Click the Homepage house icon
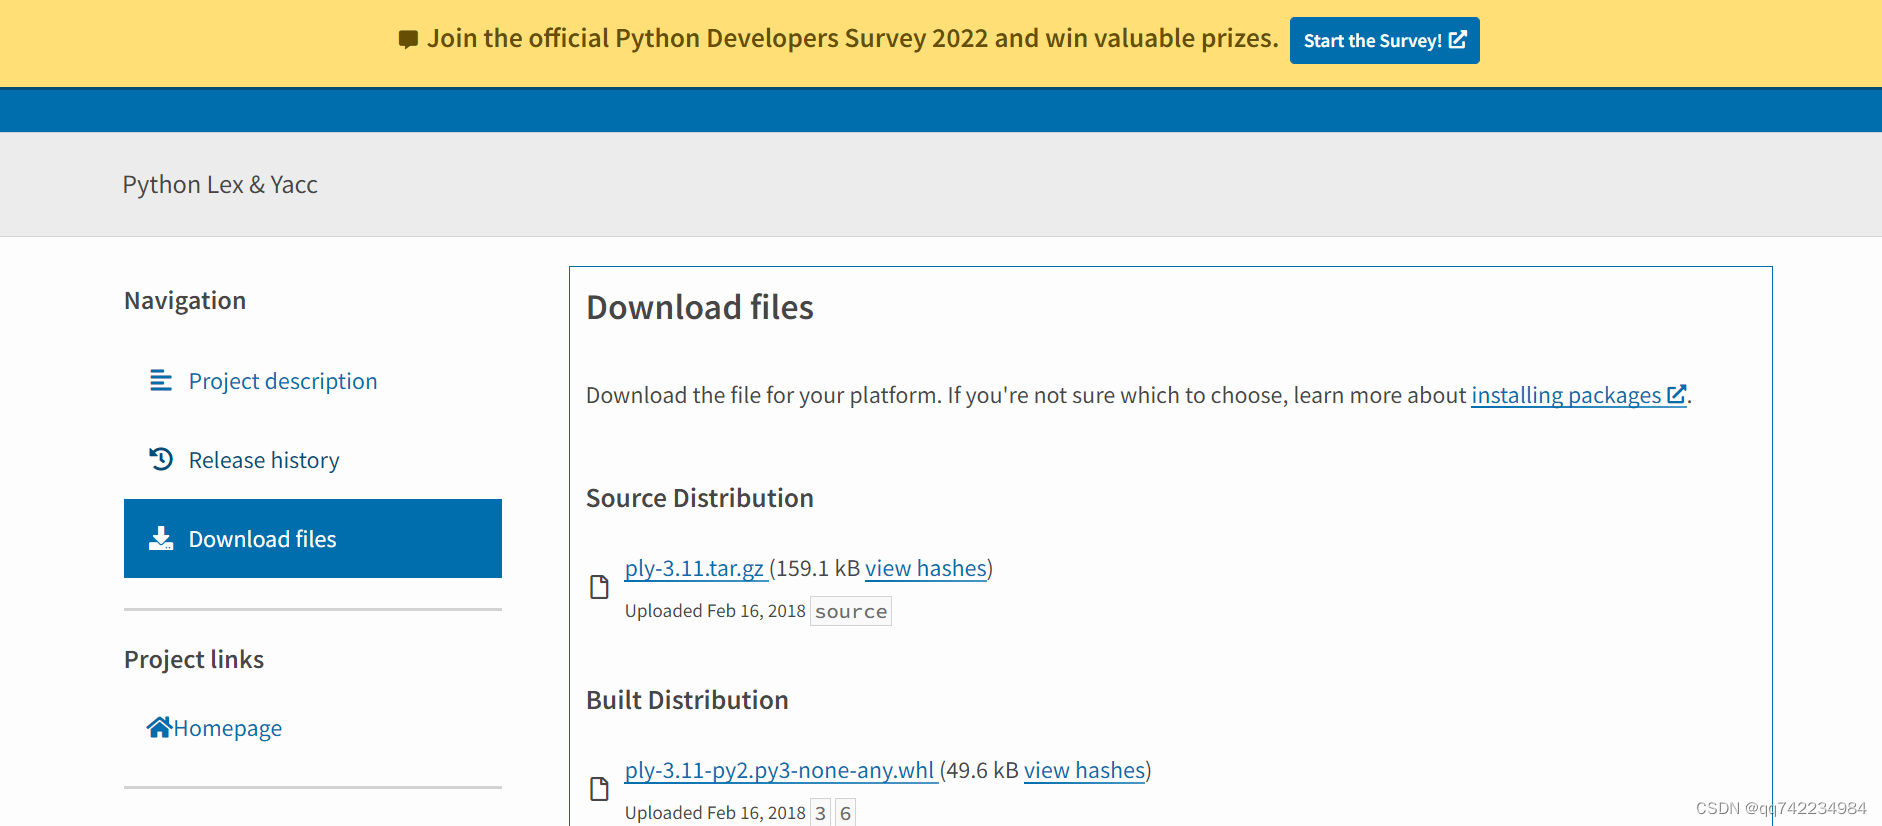1882x826 pixels. [159, 727]
